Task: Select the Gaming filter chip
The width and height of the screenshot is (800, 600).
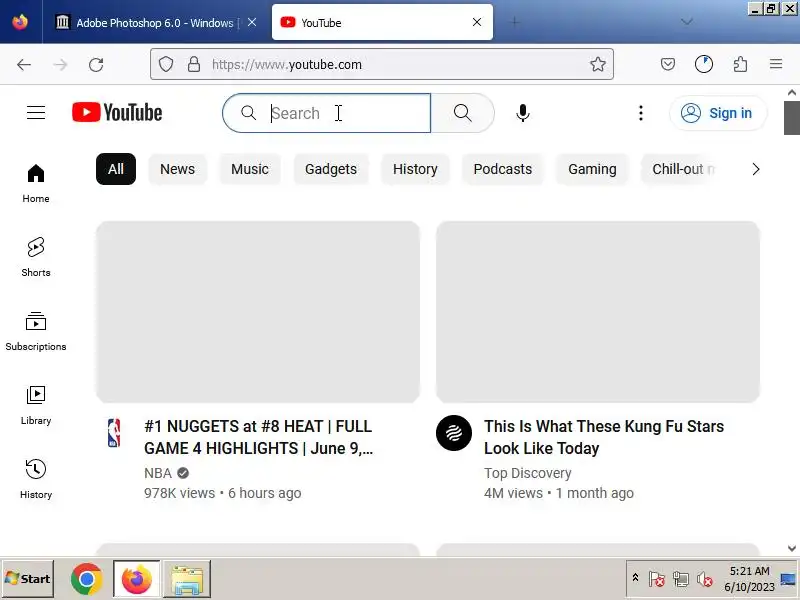Action: click(x=592, y=169)
